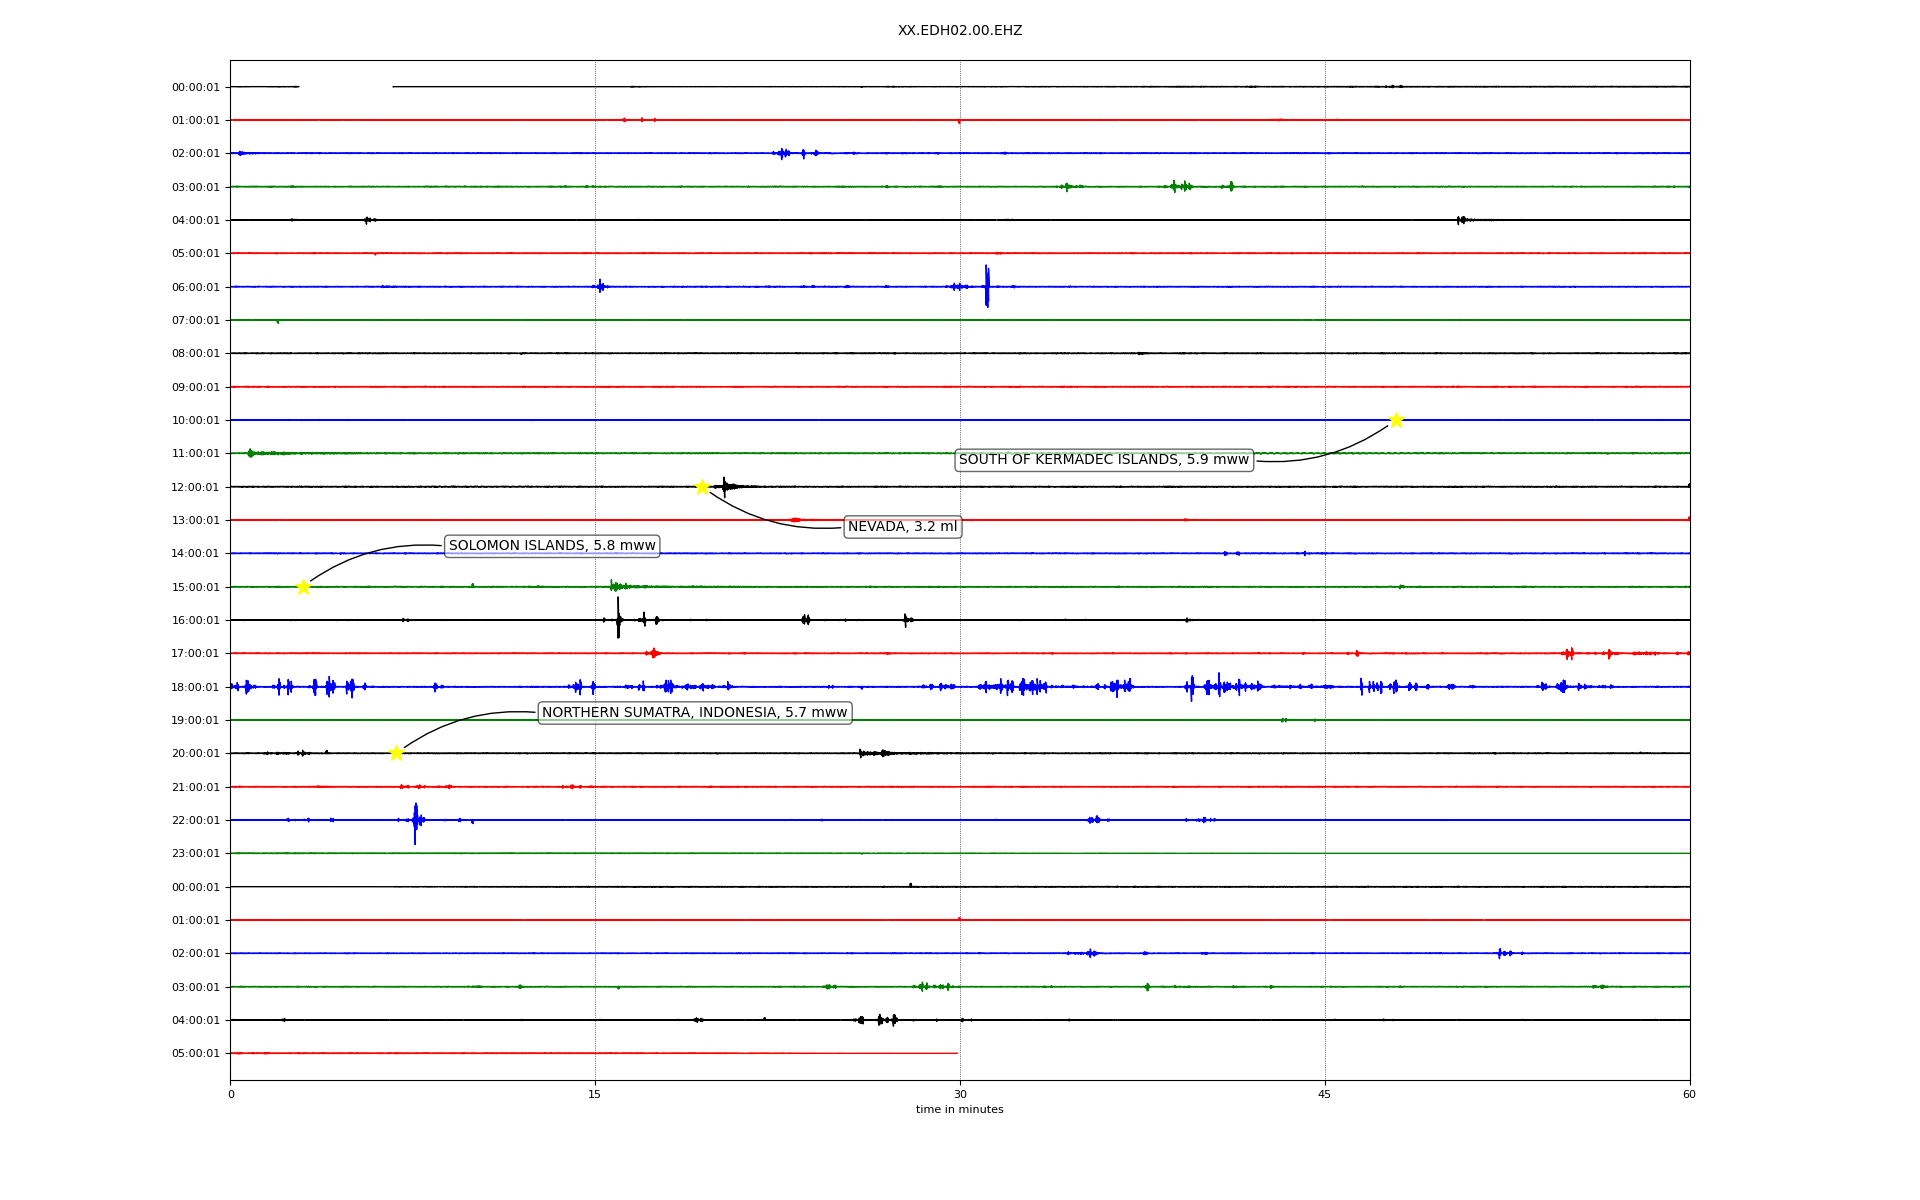Image resolution: width=1920 pixels, height=1200 pixels.
Task: Click the Kermadec Islands earthquake star marker
Action: pyautogui.click(x=1396, y=420)
